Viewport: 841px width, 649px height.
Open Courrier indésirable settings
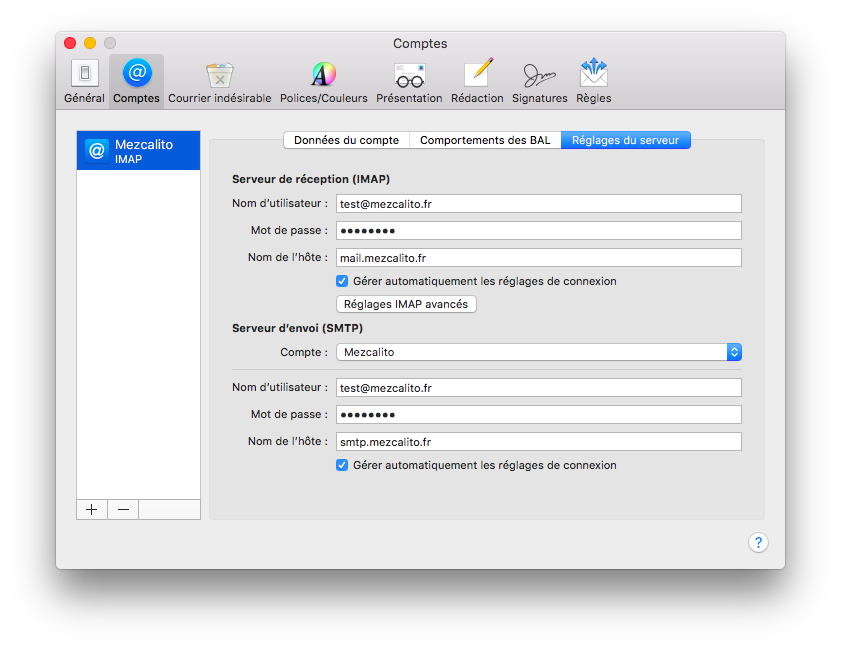tap(218, 80)
